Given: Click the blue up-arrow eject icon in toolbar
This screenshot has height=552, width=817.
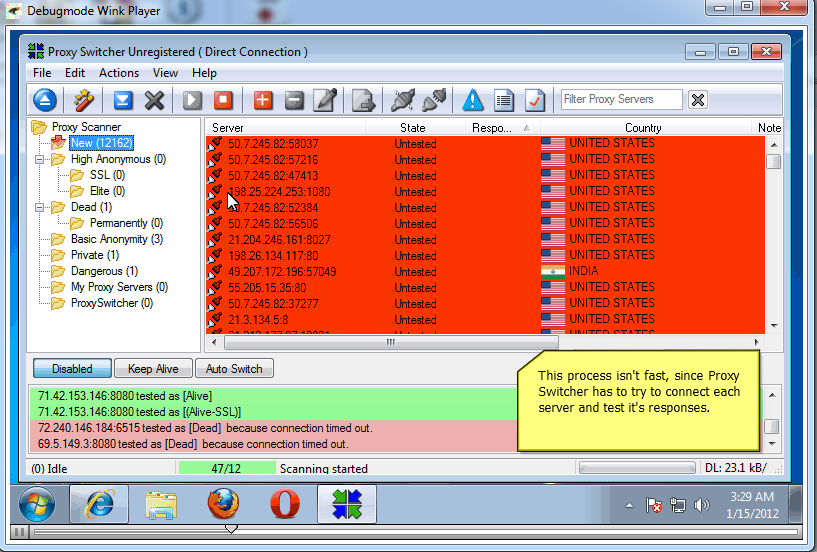Looking at the screenshot, I should (45, 100).
